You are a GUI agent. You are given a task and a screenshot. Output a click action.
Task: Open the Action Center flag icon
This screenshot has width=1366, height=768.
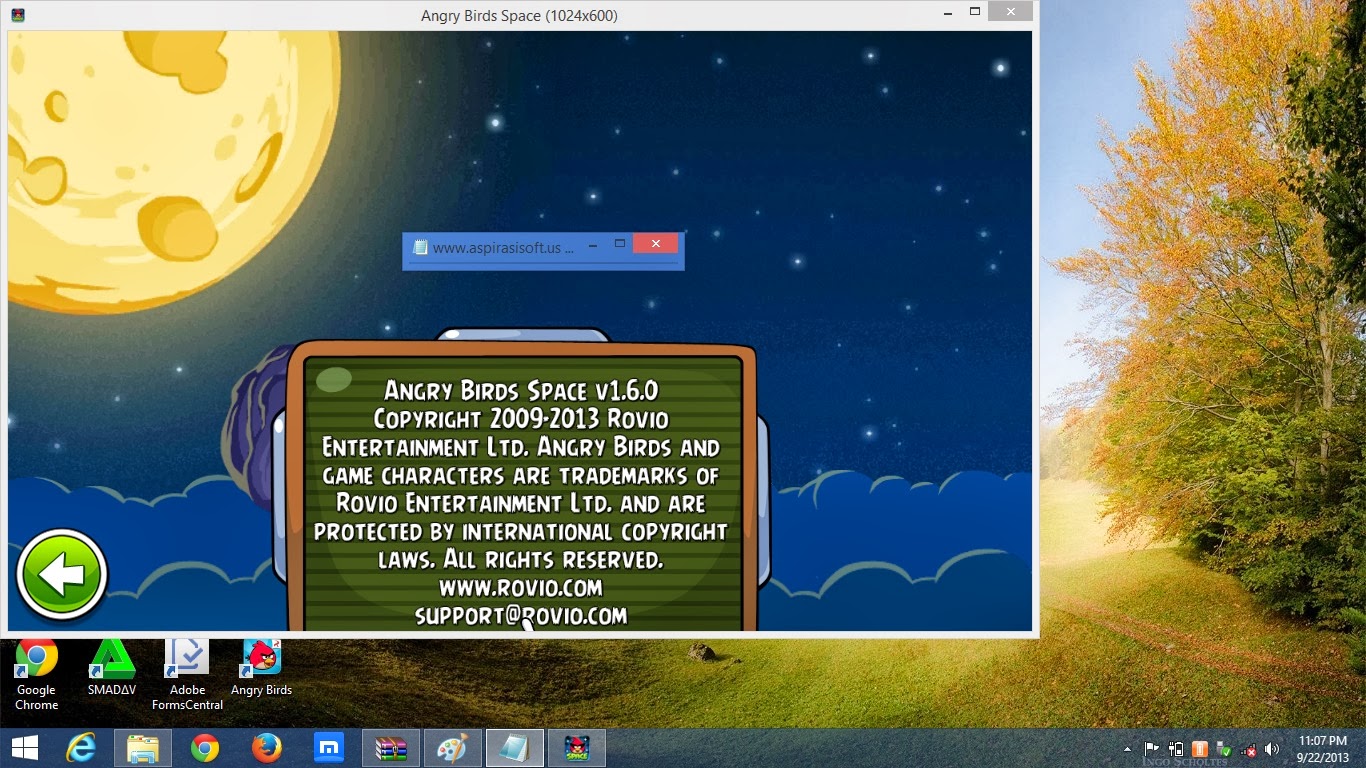(1152, 748)
